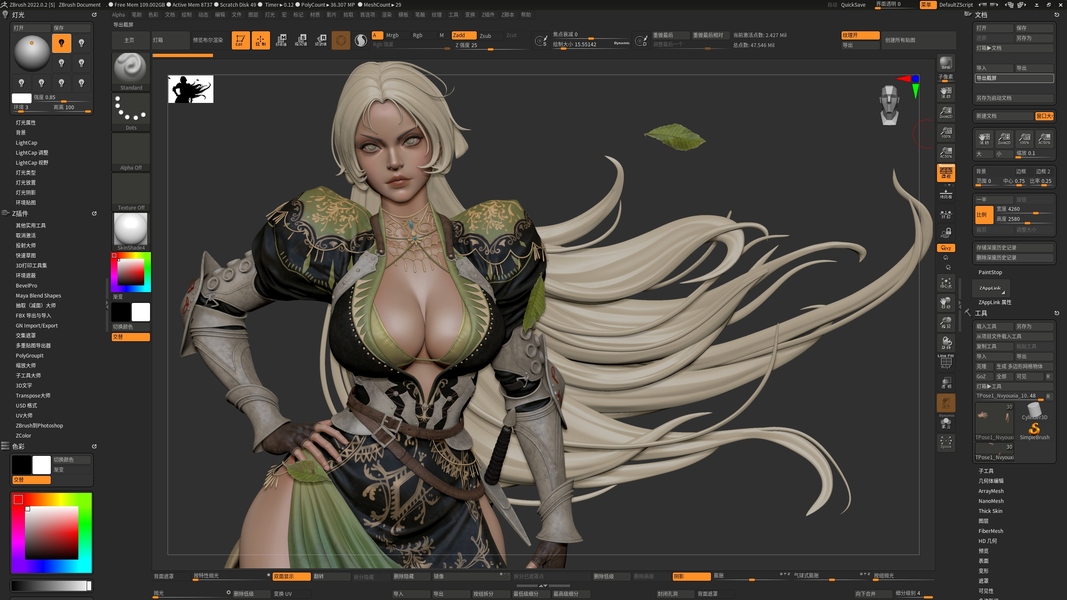Toggle Rgb mode

click(417, 35)
